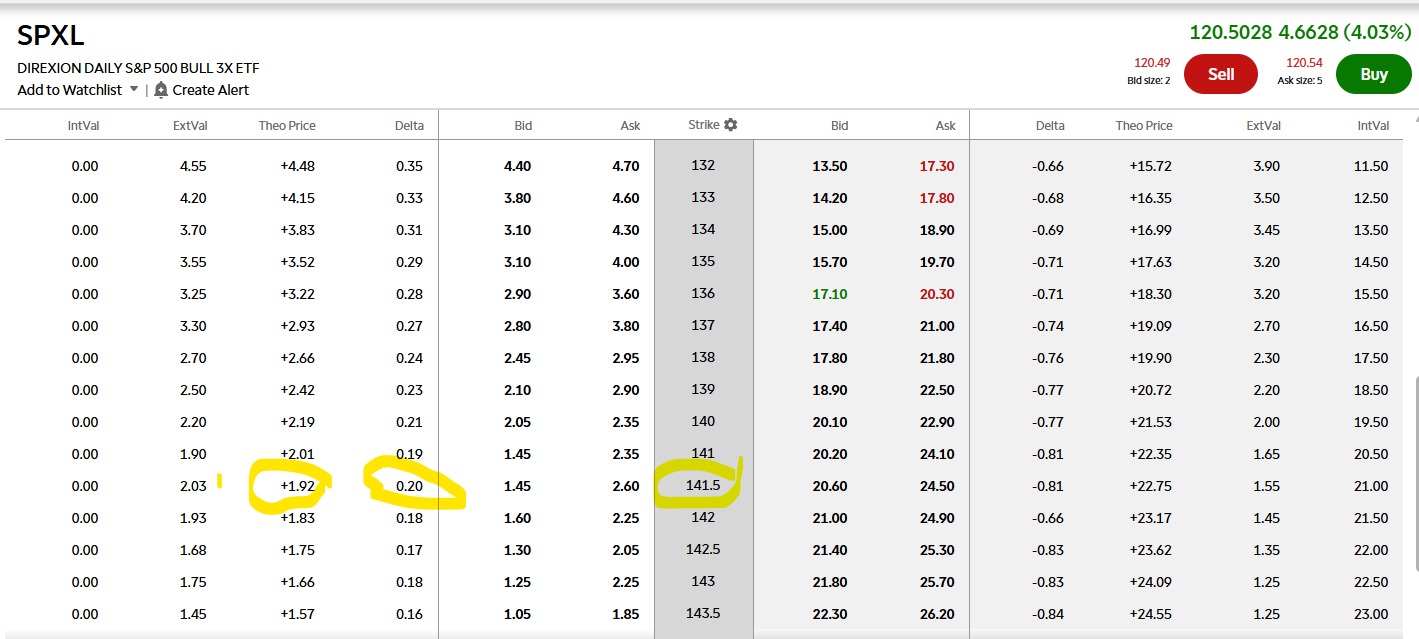Viewport: 1419px width, 639px height.
Task: Select the 143.5 strike cell
Action: point(703,613)
